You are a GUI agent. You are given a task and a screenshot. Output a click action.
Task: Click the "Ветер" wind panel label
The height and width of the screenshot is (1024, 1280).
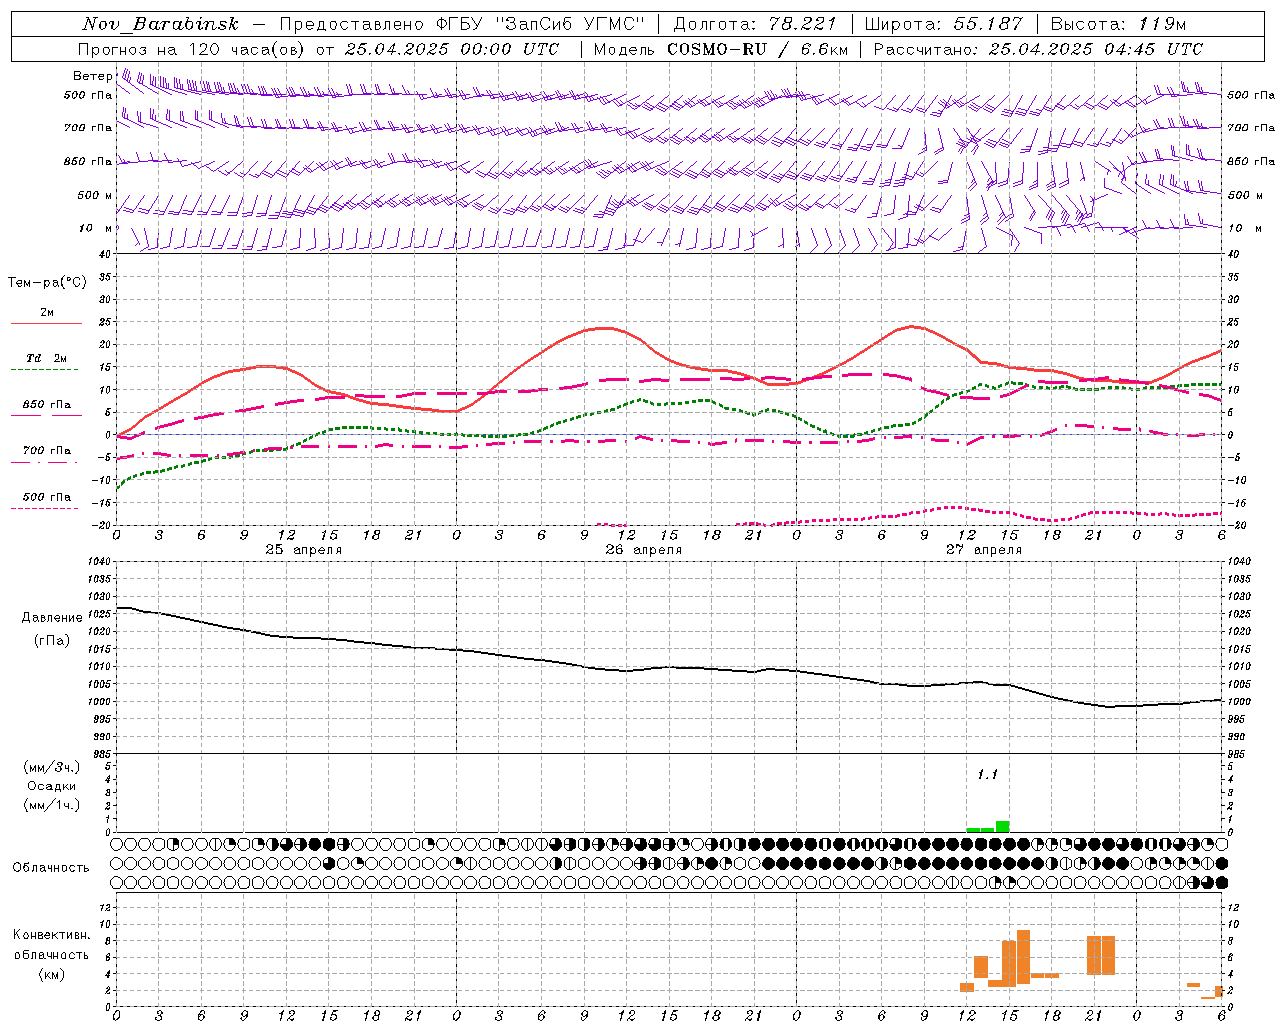[x=92, y=76]
